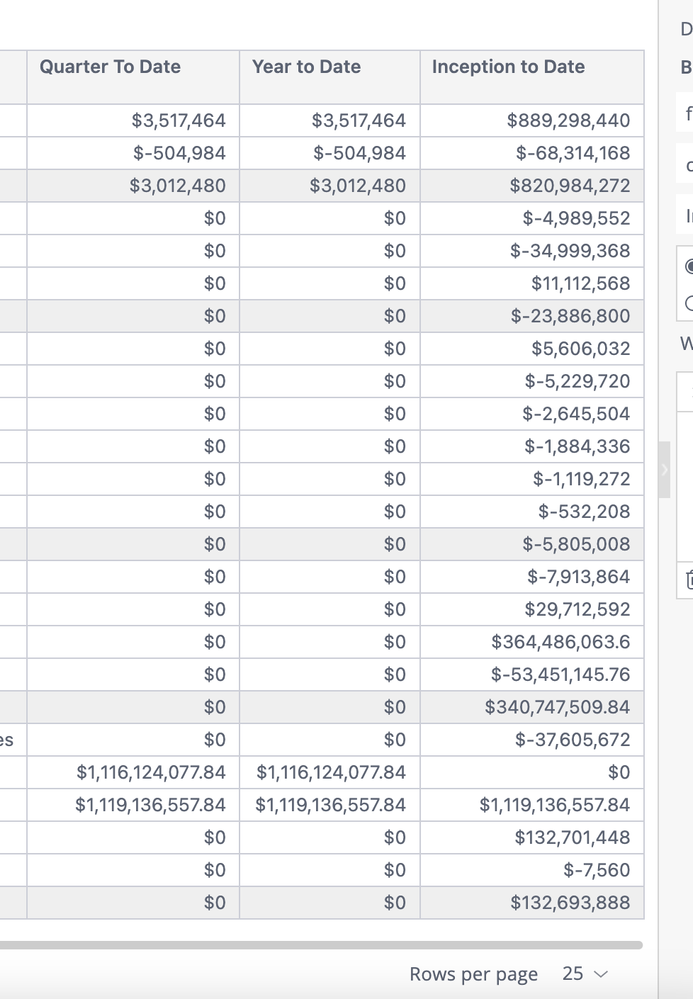Expand the side panel with the chevron handle

pyautogui.click(x=664, y=469)
